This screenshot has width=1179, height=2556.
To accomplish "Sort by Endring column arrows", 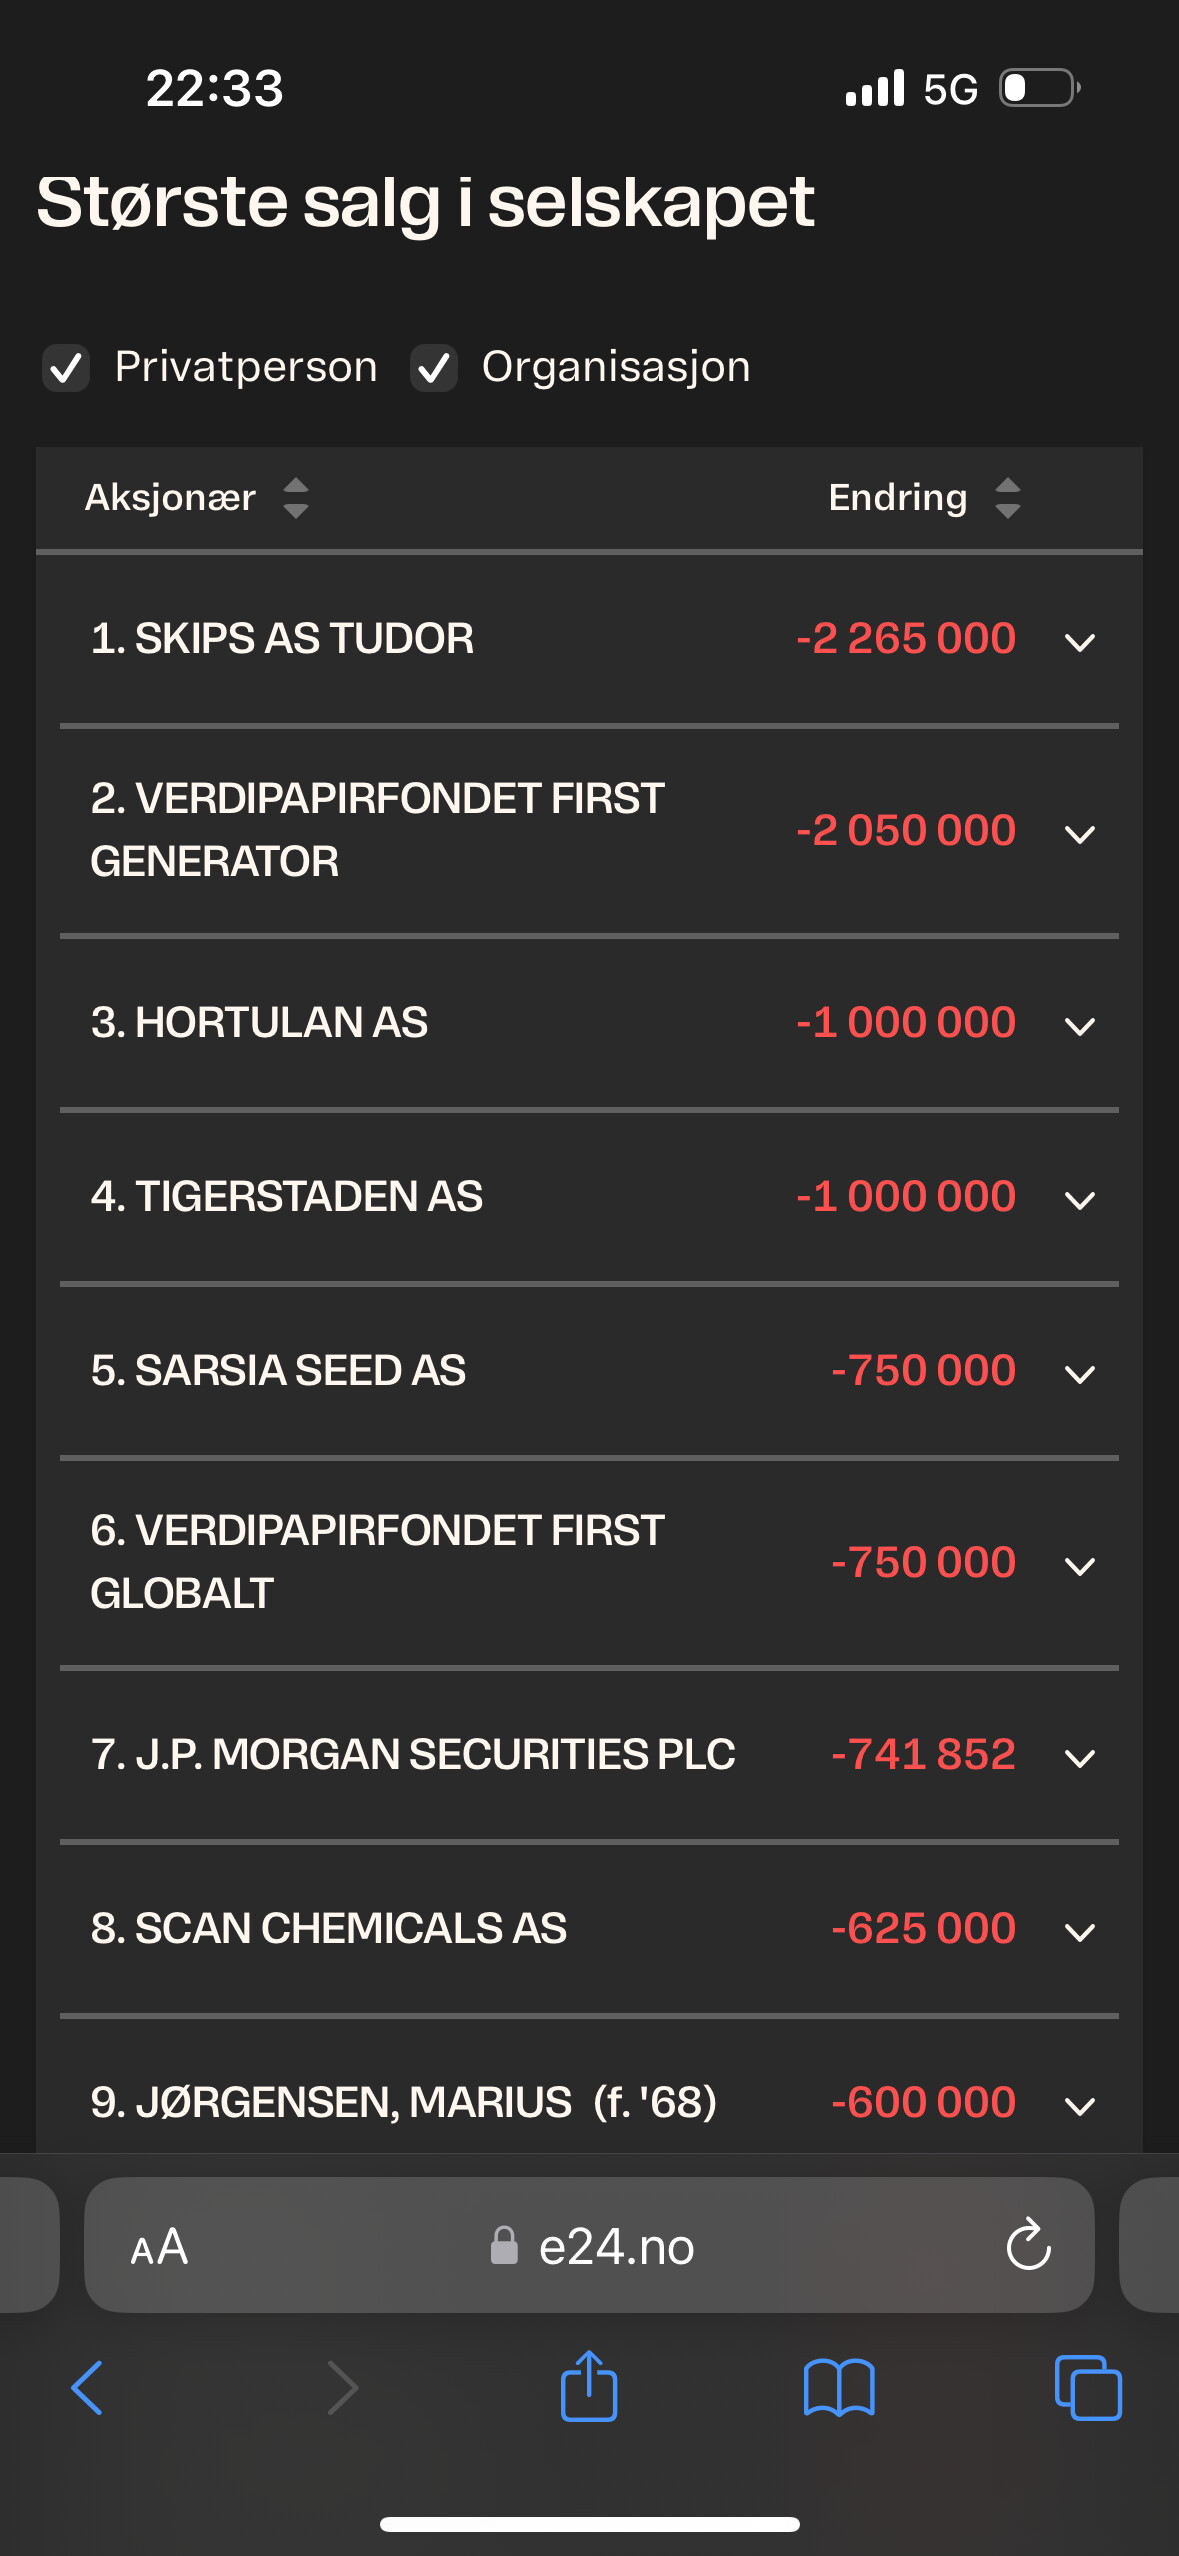I will click(1007, 498).
